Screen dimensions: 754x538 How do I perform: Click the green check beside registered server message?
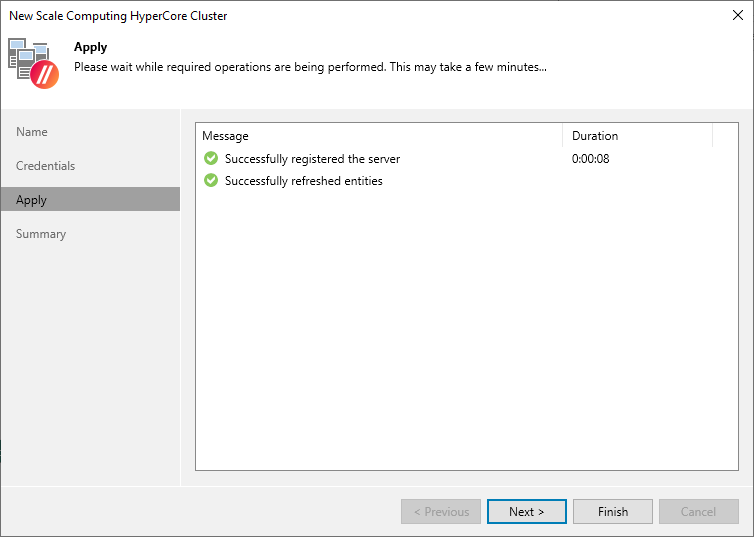(x=210, y=159)
